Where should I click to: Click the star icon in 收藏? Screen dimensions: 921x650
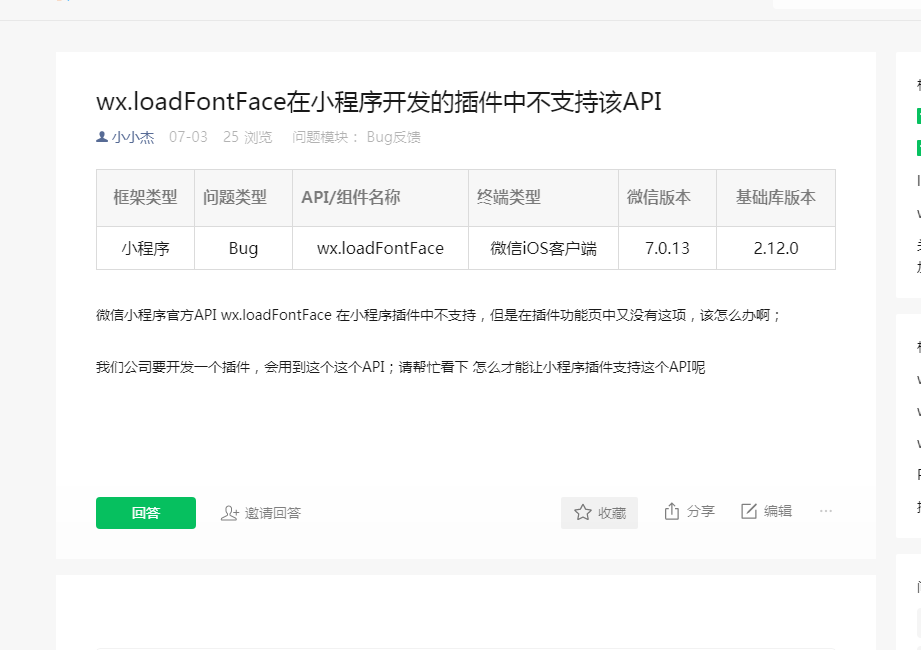[x=583, y=513]
